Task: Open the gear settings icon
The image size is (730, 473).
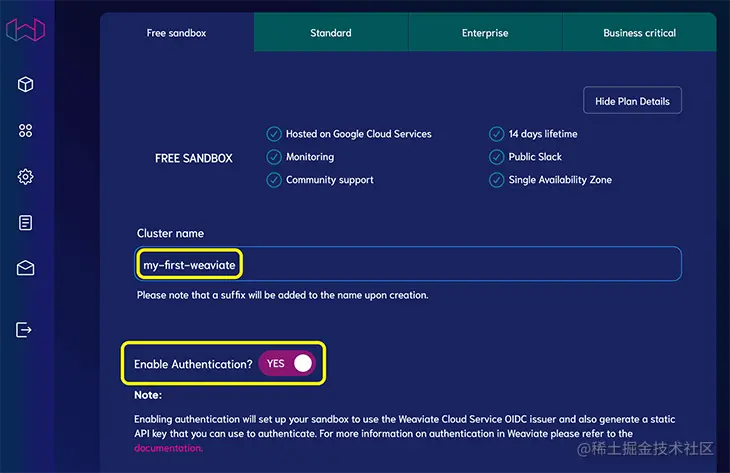Action: (25, 176)
